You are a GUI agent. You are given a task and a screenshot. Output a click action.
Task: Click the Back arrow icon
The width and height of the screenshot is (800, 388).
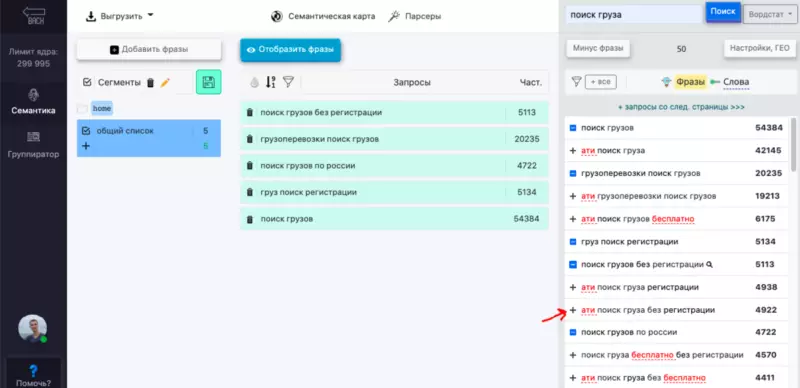(33, 16)
